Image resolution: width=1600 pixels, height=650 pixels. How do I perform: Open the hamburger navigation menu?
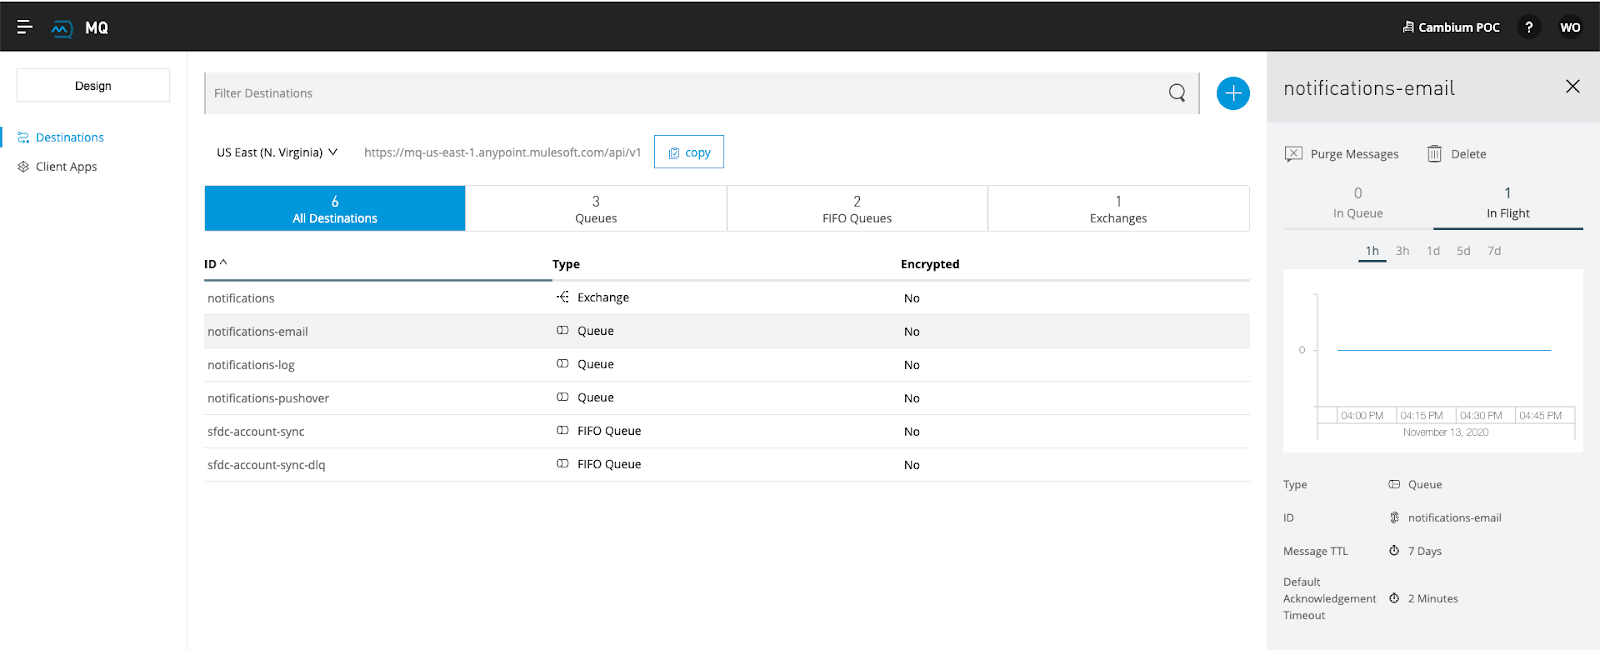coord(25,27)
